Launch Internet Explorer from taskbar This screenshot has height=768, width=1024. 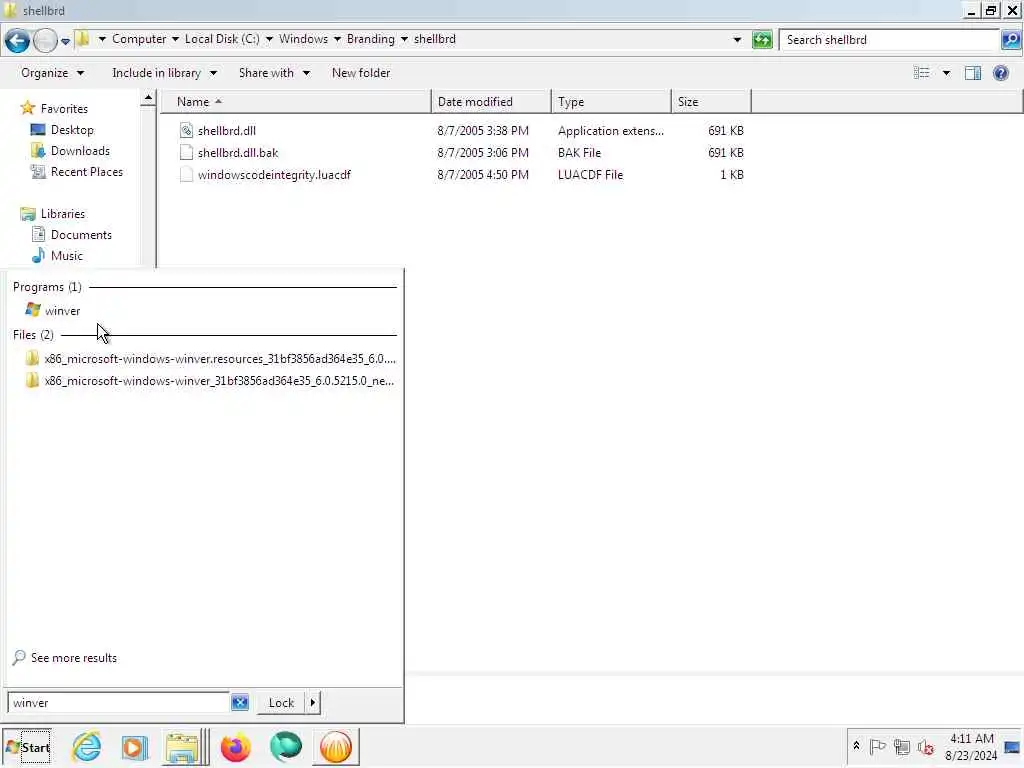(x=87, y=747)
